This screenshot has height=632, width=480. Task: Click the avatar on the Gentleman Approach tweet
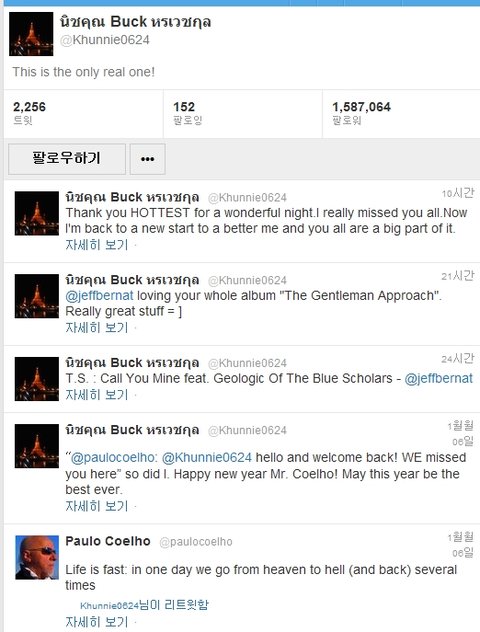pyautogui.click(x=37, y=296)
